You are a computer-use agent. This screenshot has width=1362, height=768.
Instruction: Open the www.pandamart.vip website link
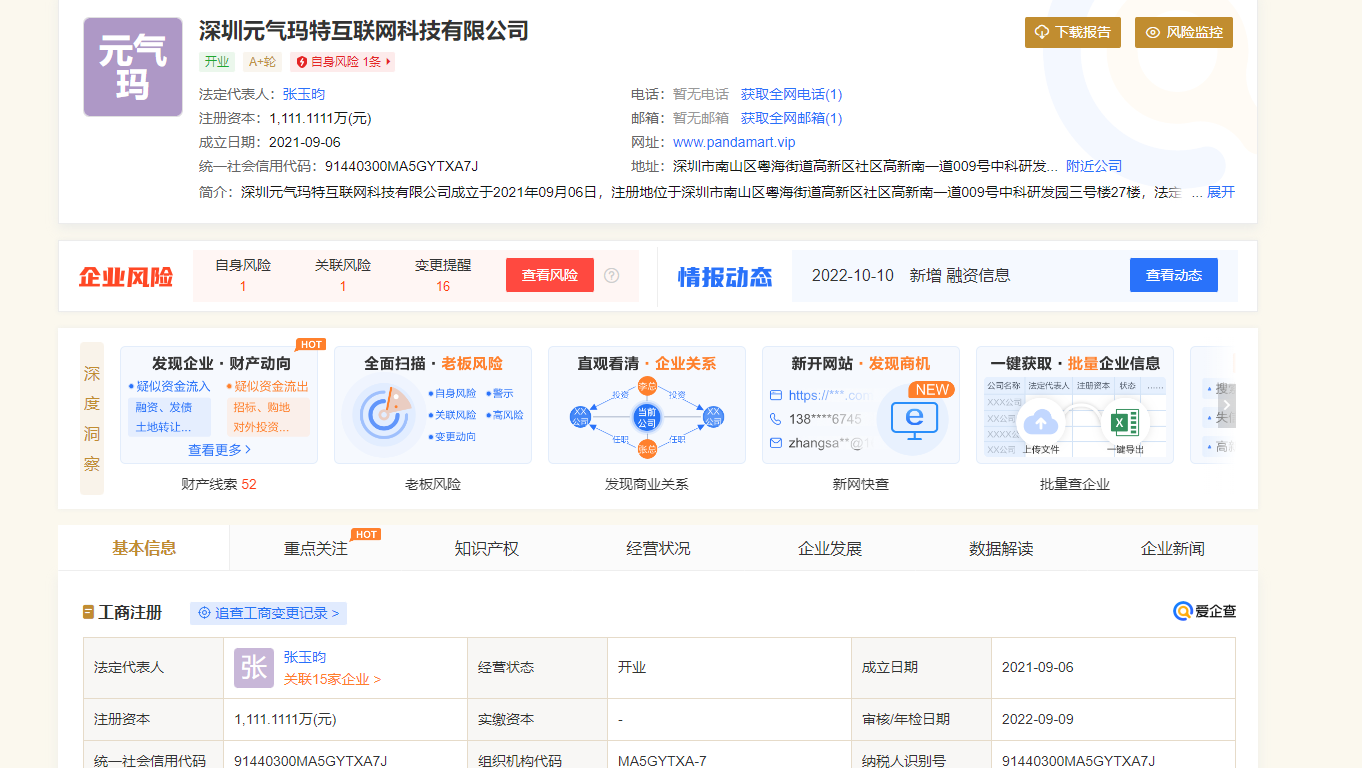pos(734,142)
